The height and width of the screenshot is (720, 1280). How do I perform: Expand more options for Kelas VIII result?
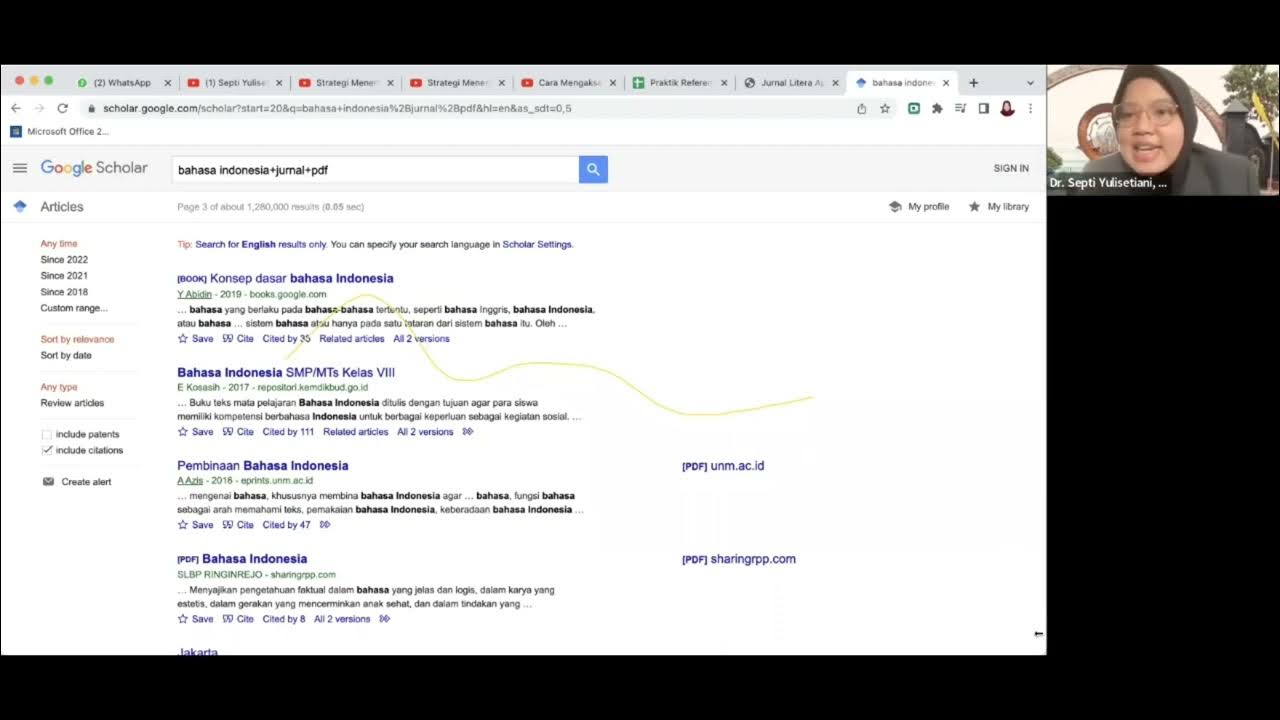coord(468,432)
